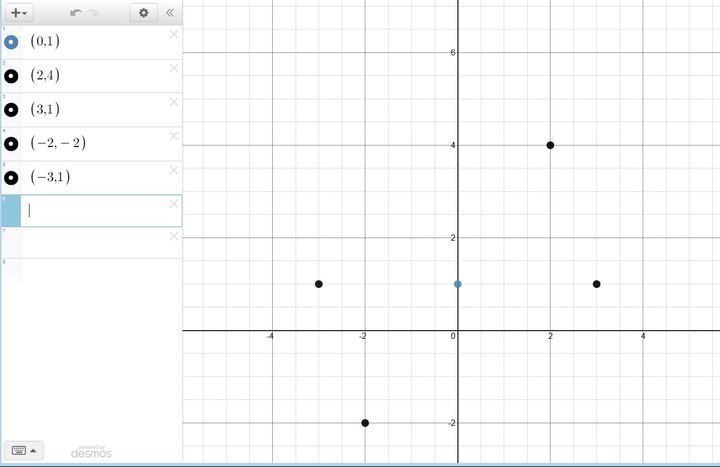
Task: Open the Add Item plus menu
Action: [19, 13]
